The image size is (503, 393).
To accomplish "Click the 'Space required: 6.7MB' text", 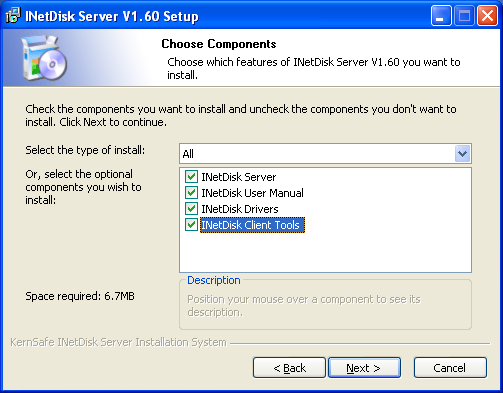I will coord(80,296).
